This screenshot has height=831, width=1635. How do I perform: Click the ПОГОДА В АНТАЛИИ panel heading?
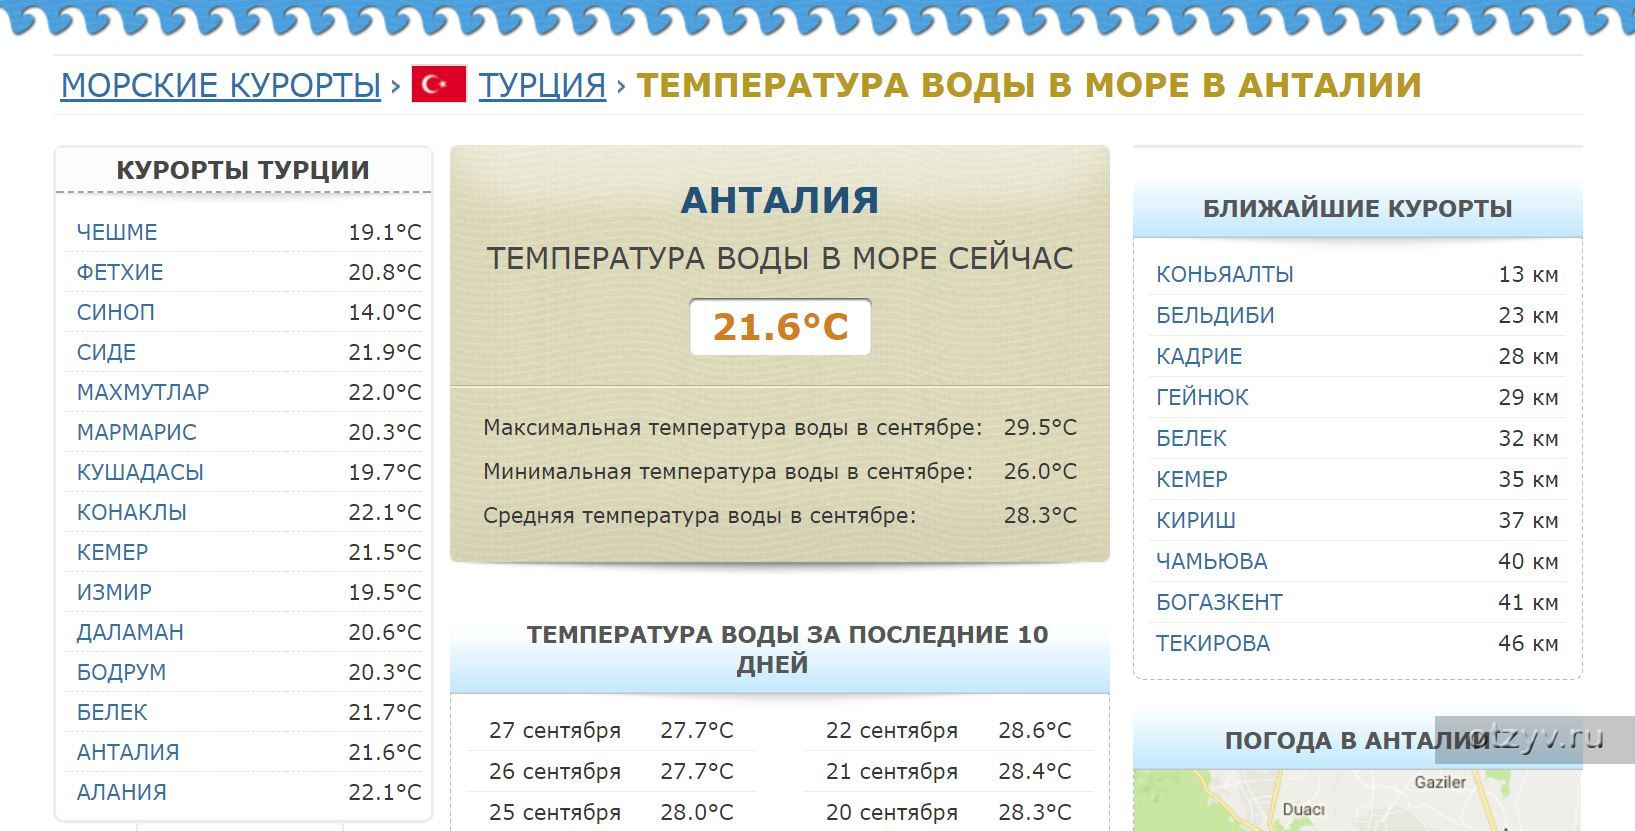point(1356,741)
